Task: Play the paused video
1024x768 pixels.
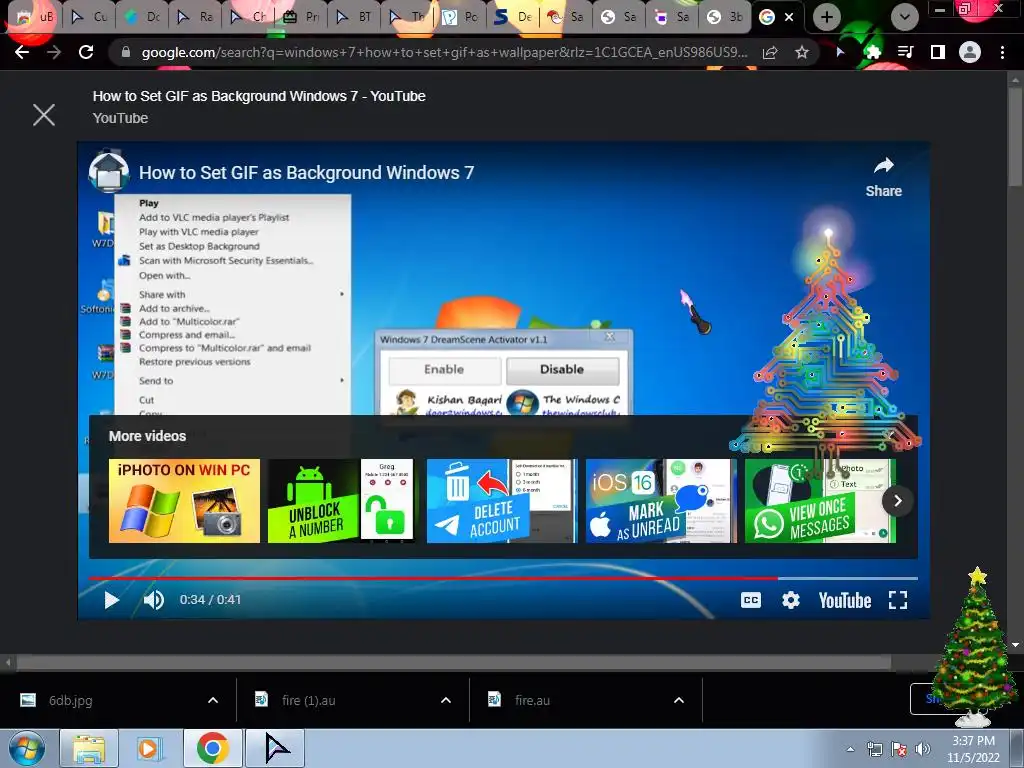Action: click(112, 600)
